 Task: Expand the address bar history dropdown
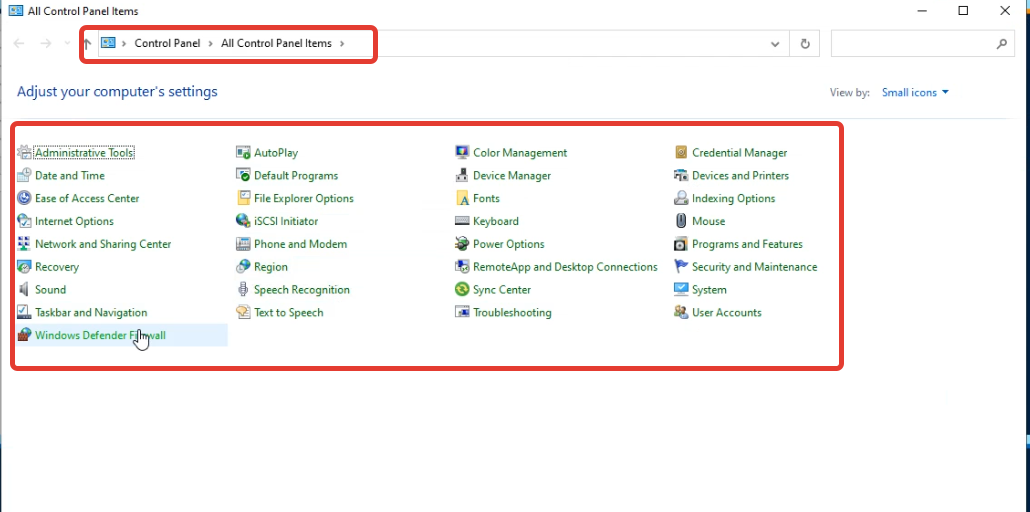tap(775, 44)
